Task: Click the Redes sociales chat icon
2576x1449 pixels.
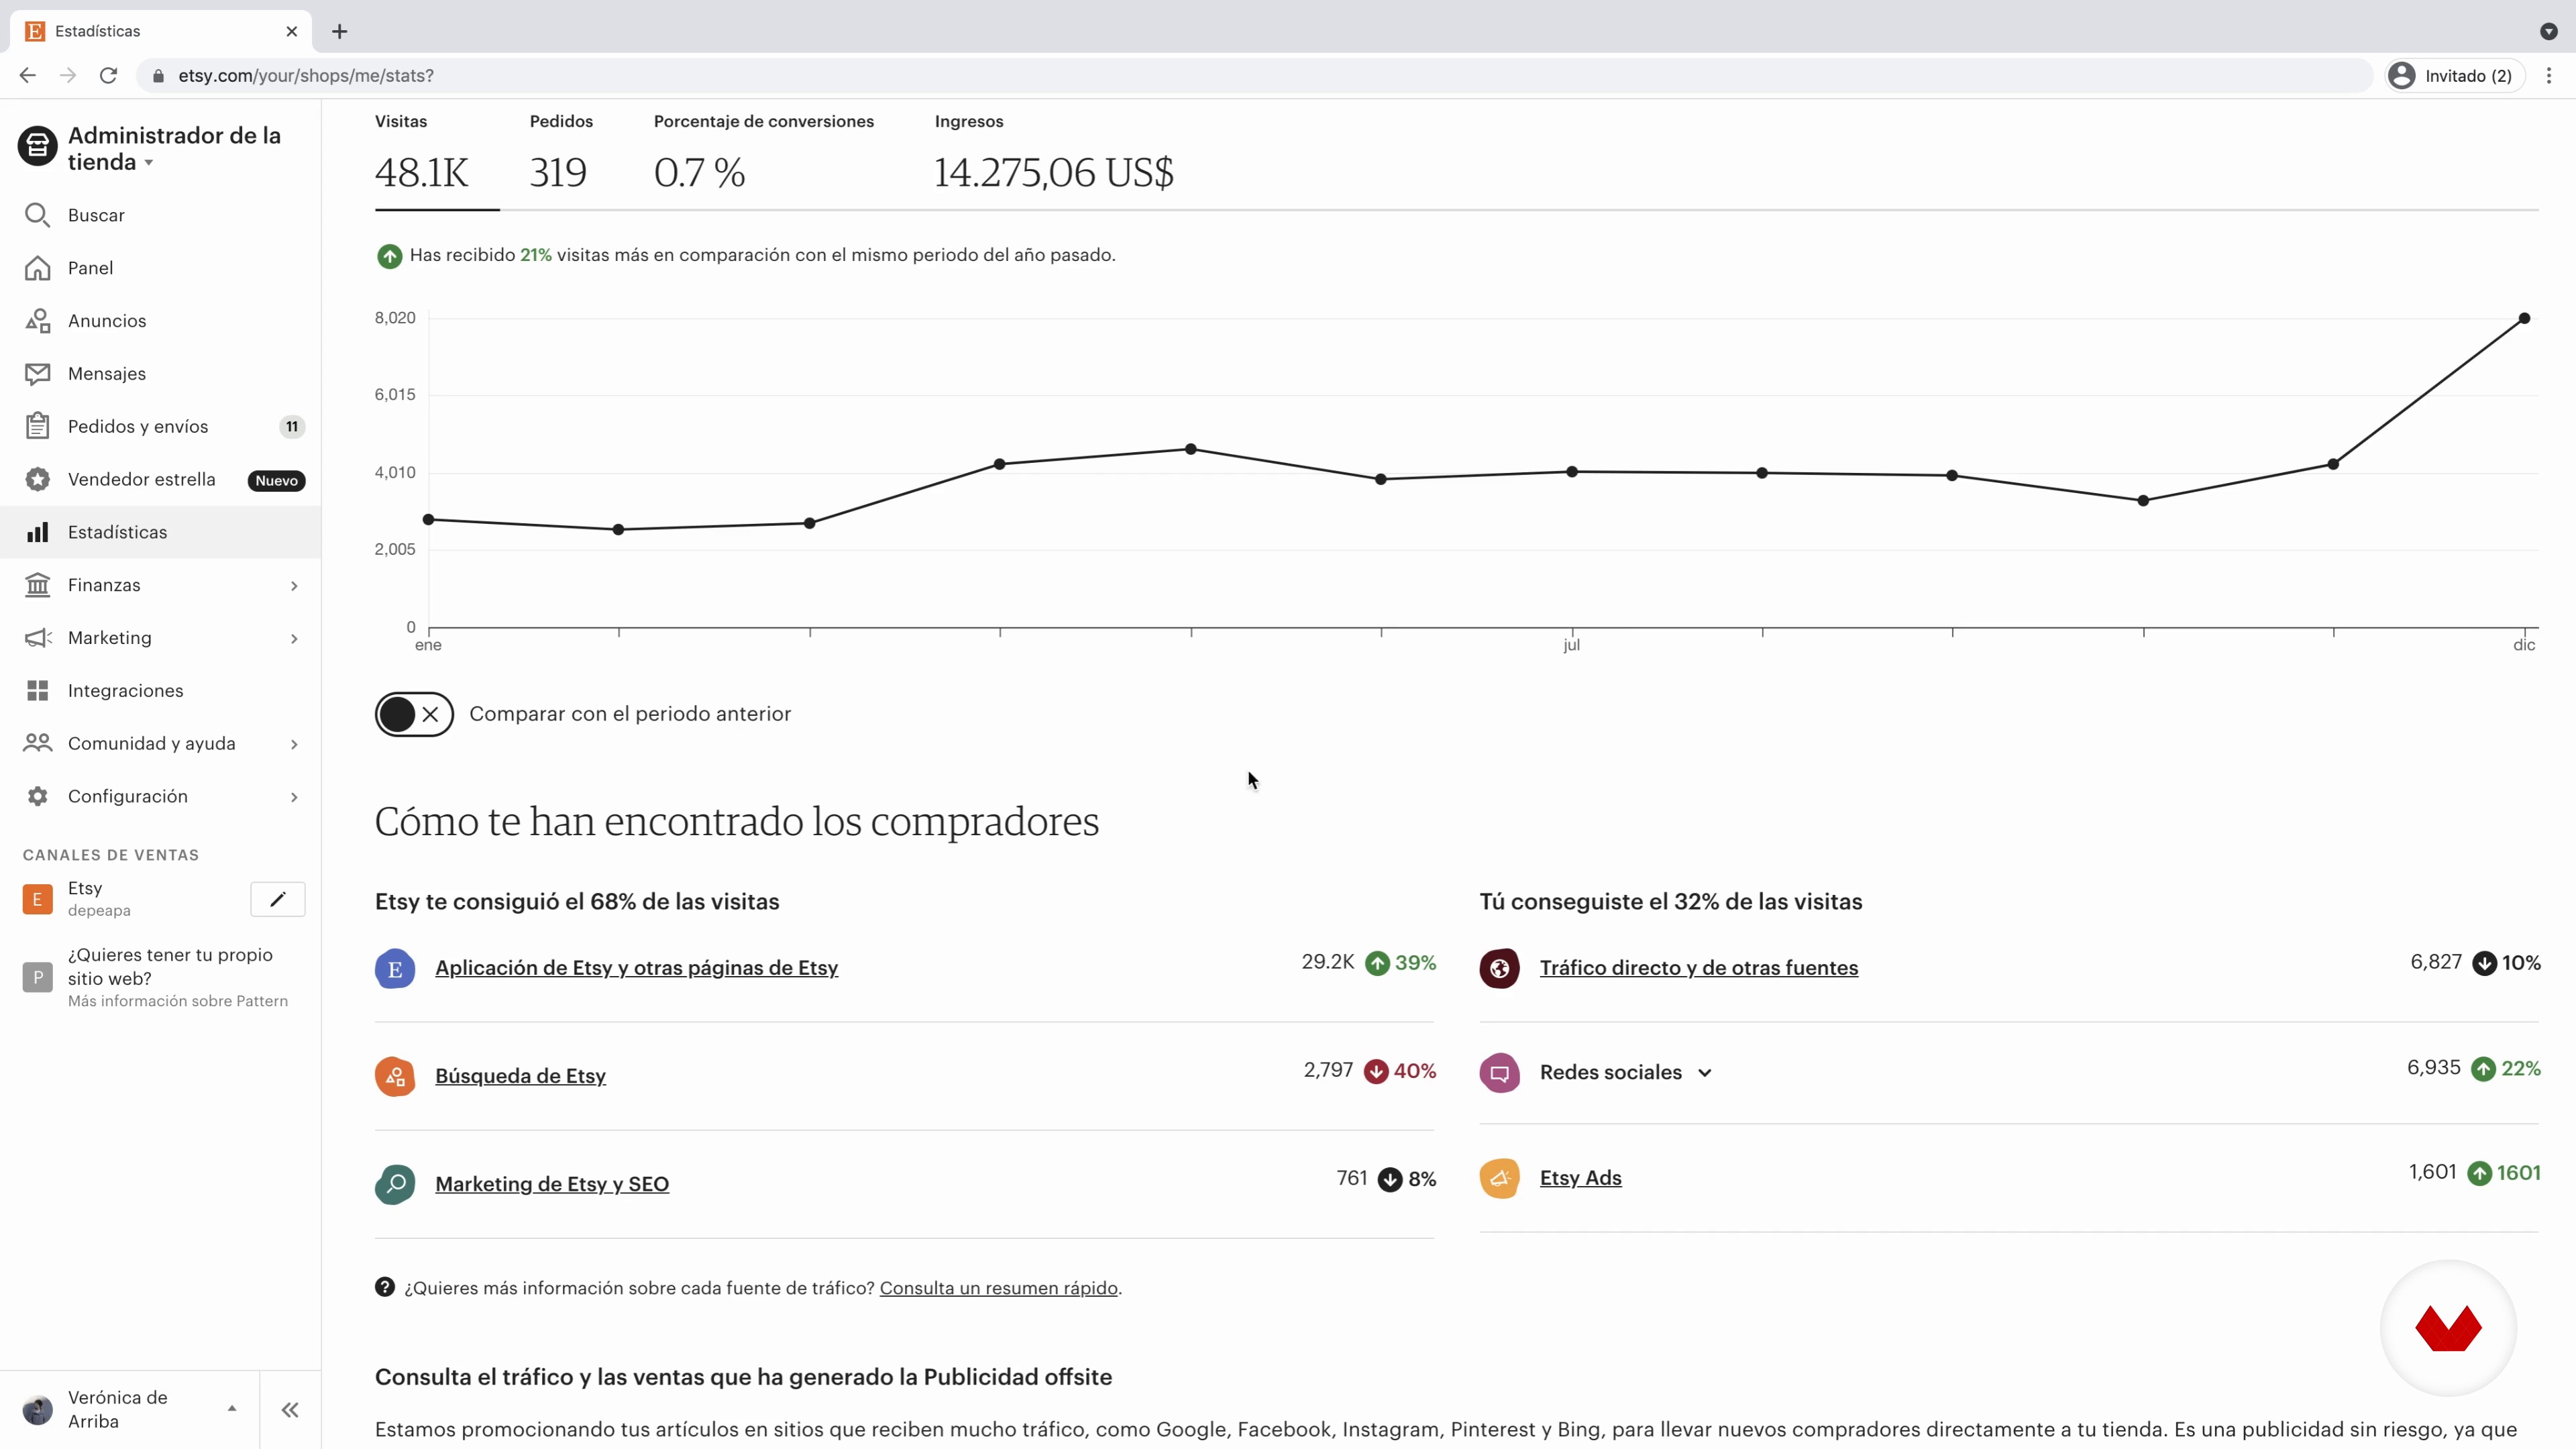Action: 1499,1073
